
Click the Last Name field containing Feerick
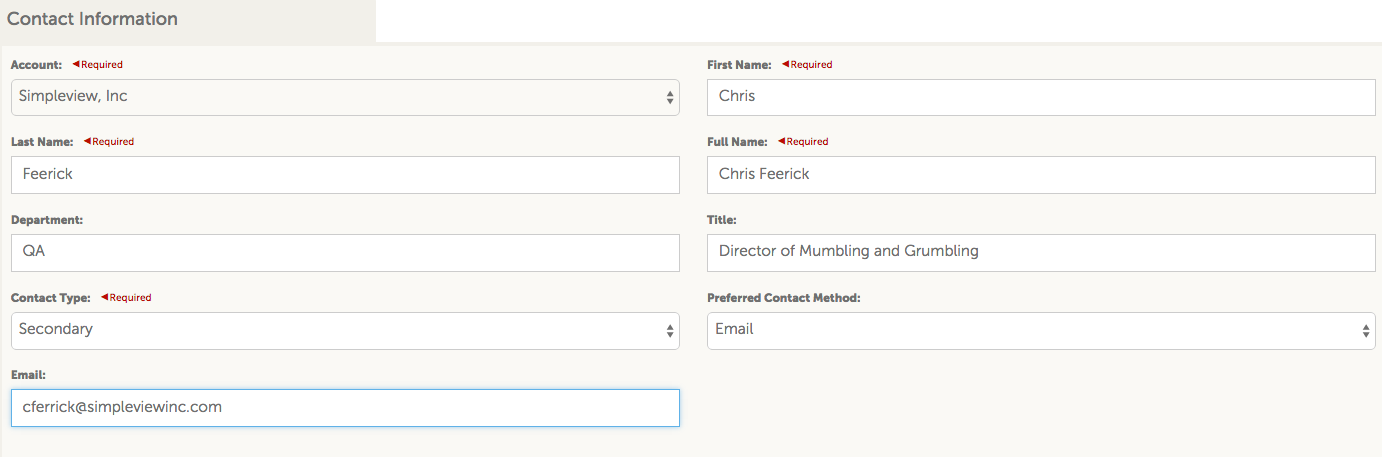click(x=345, y=175)
